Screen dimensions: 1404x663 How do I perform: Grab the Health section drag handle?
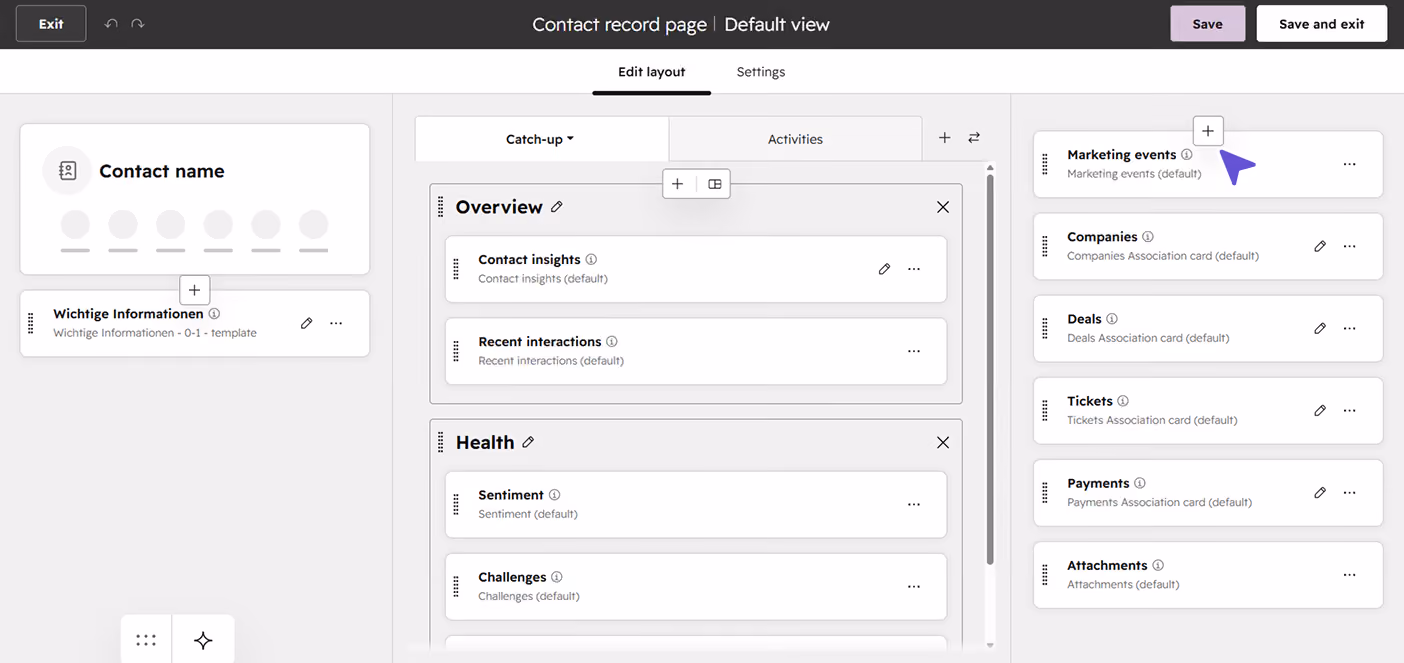pos(440,442)
